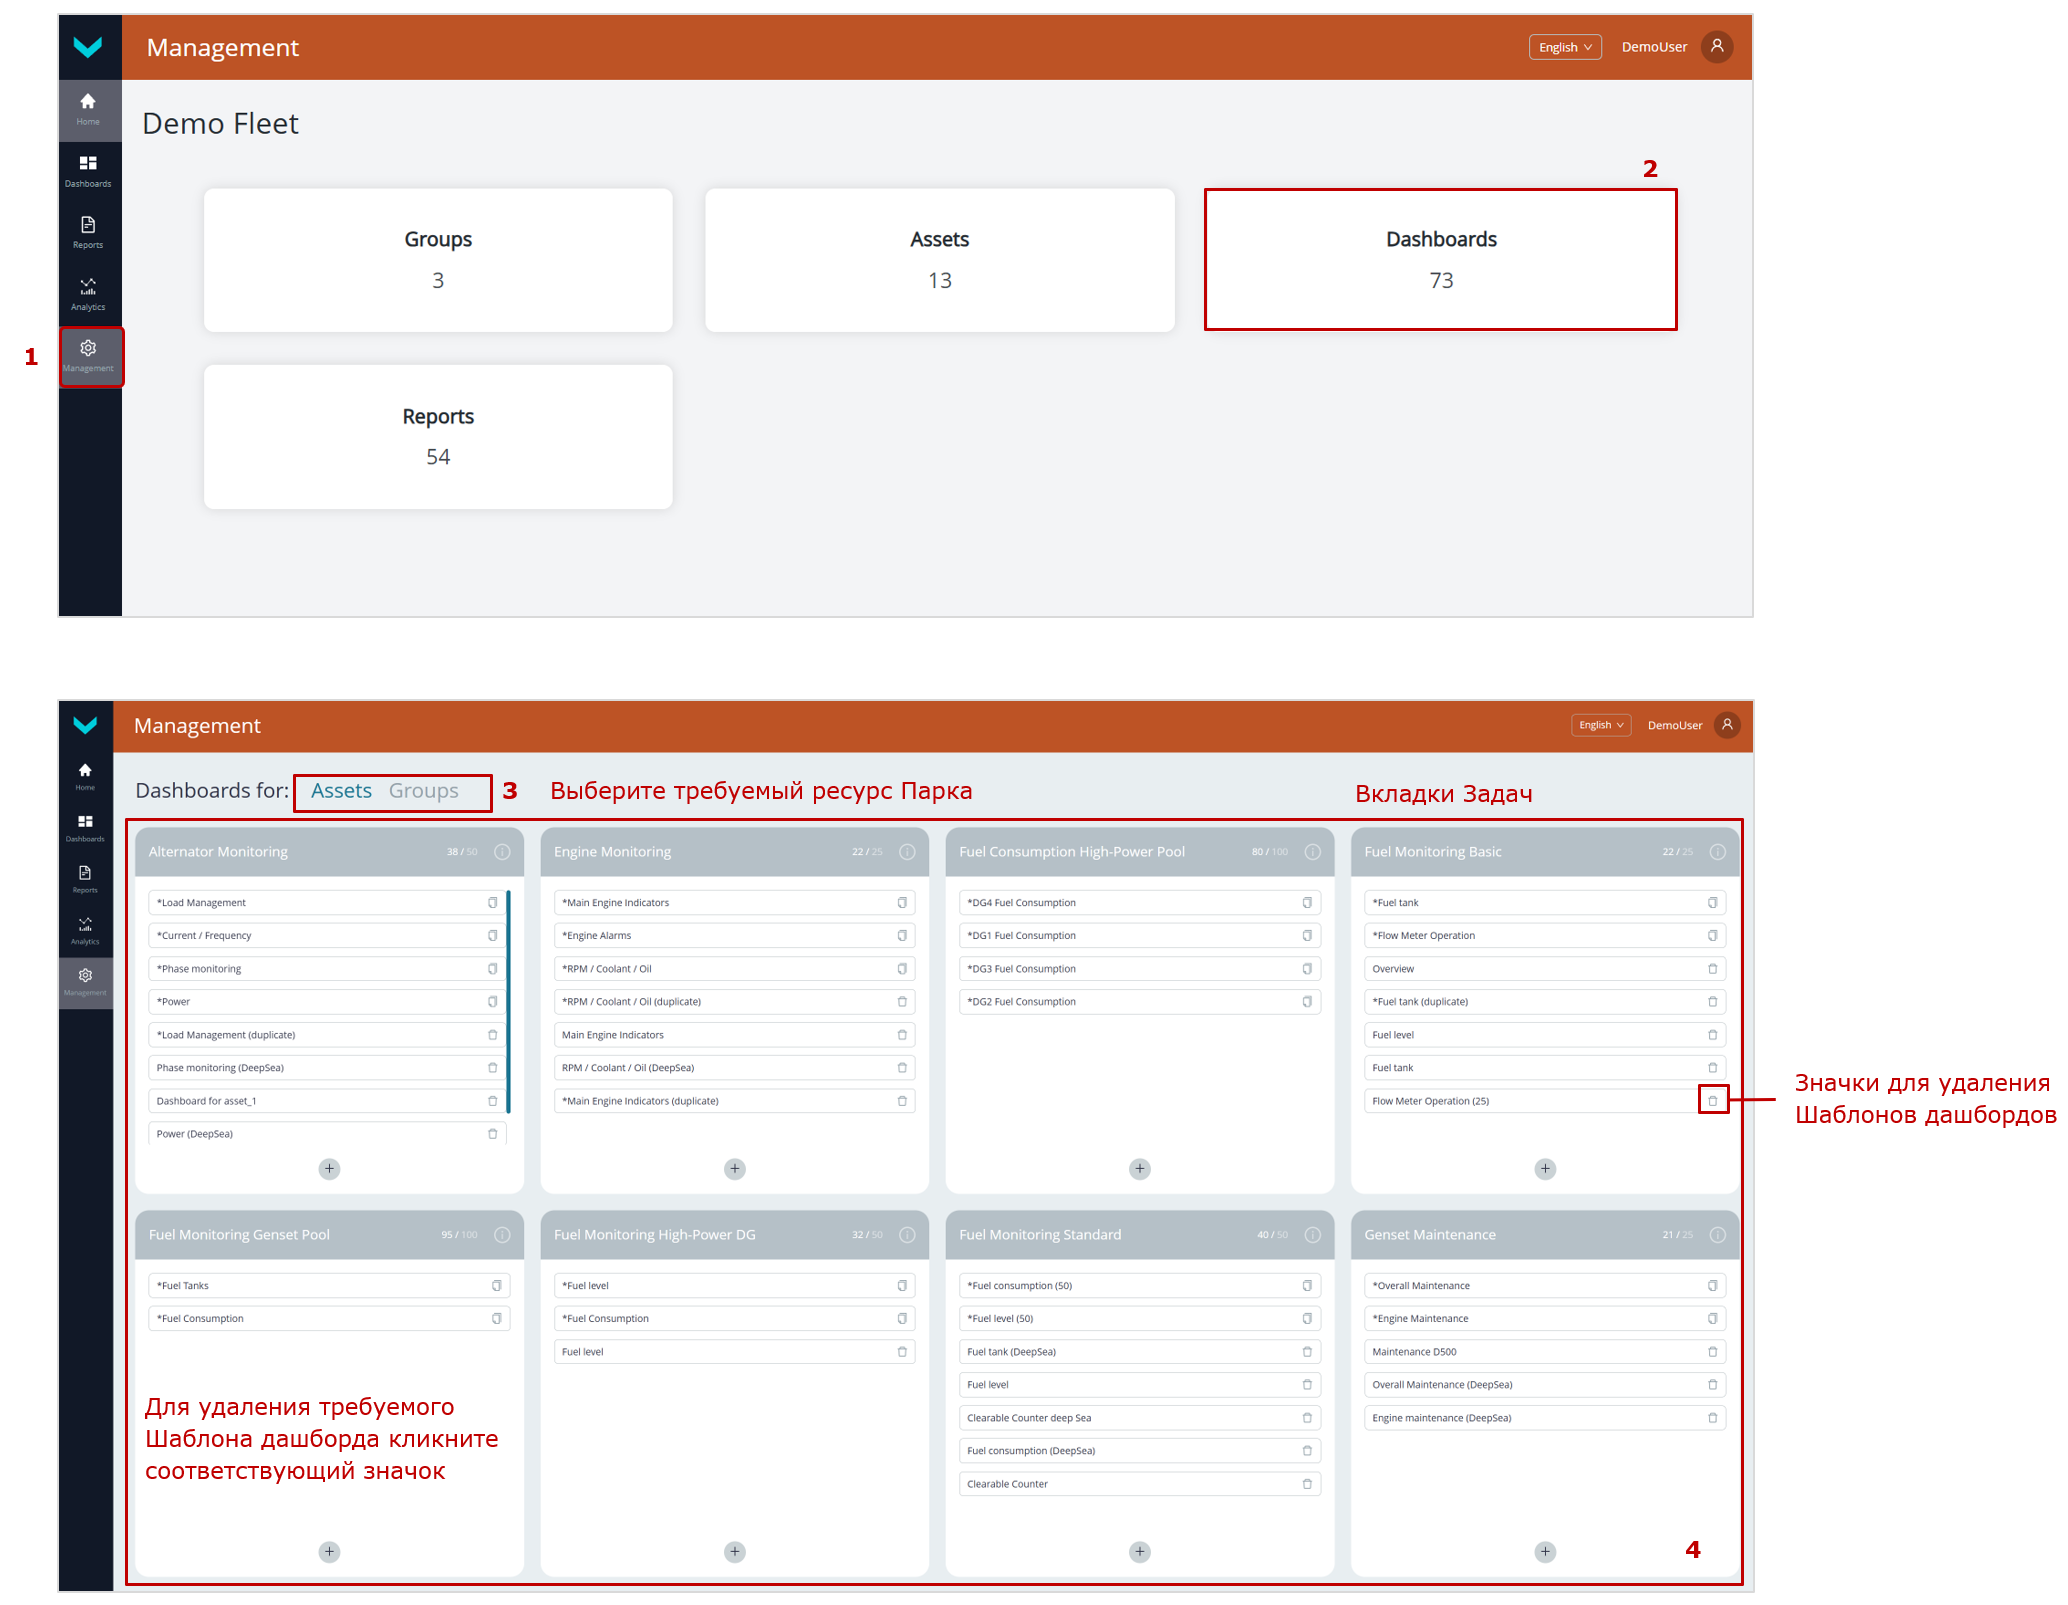Open English dropdown above Dashboards for section

(1600, 725)
